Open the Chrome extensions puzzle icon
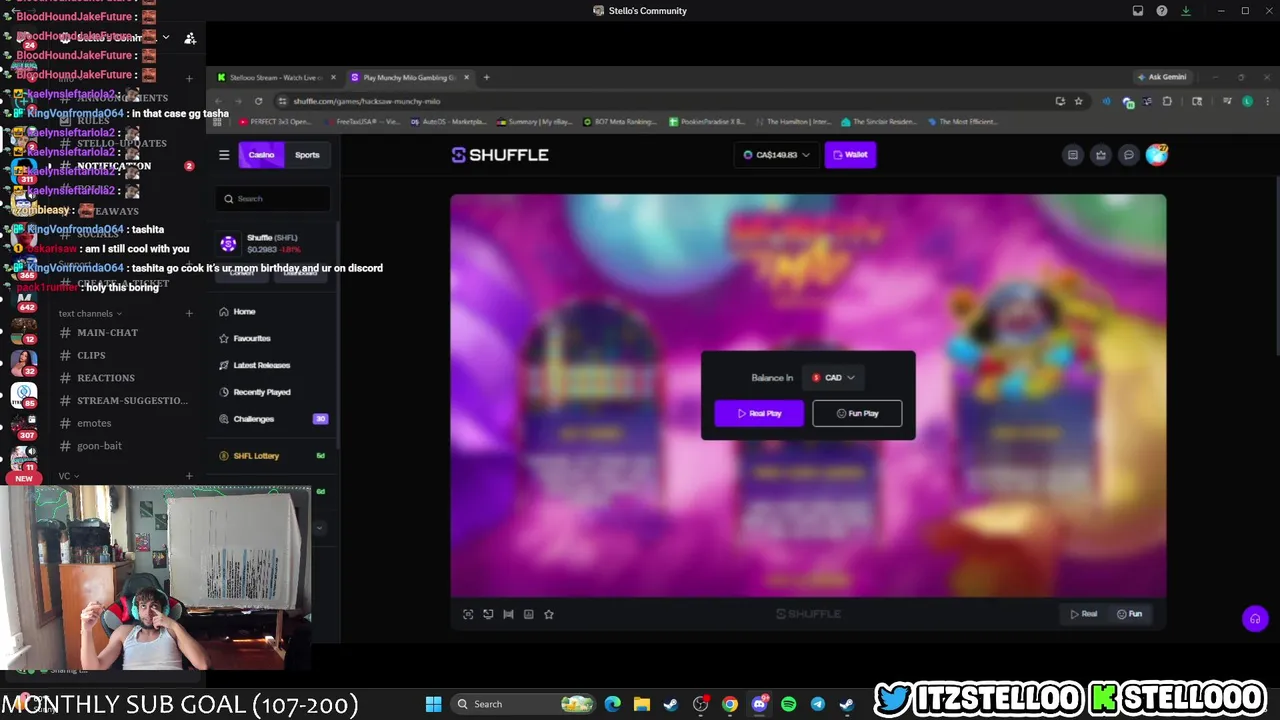 (1167, 101)
